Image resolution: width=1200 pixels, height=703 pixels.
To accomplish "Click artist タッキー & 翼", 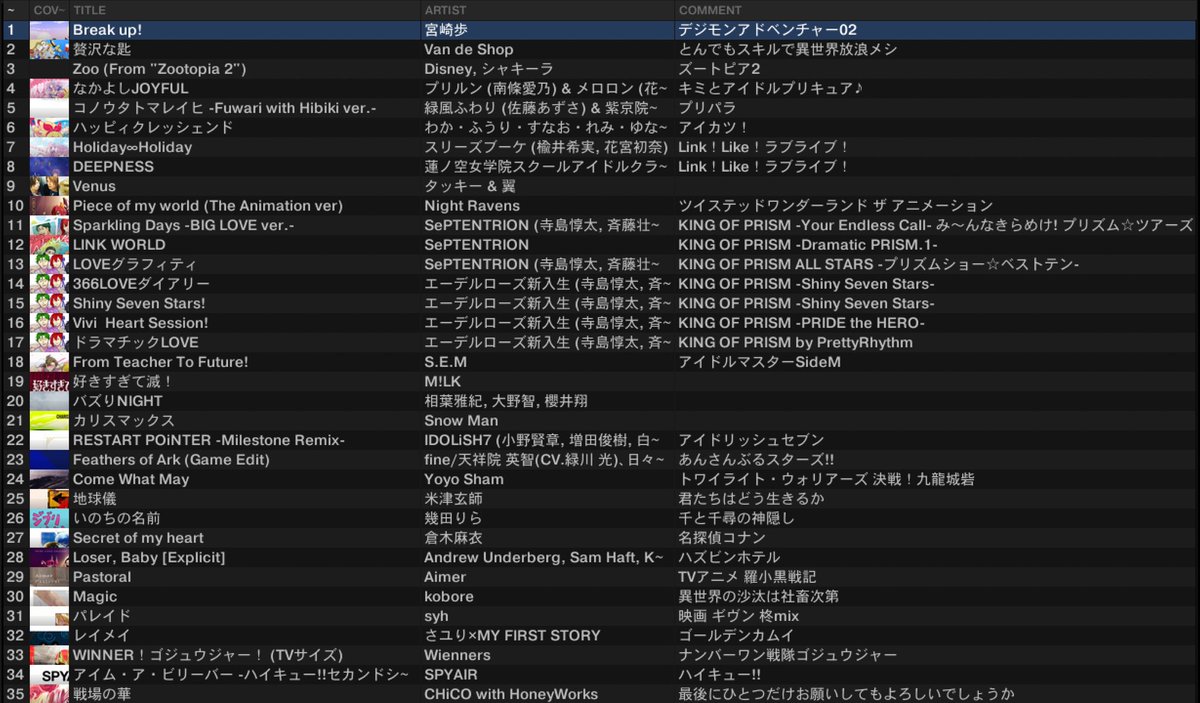I will [472, 186].
